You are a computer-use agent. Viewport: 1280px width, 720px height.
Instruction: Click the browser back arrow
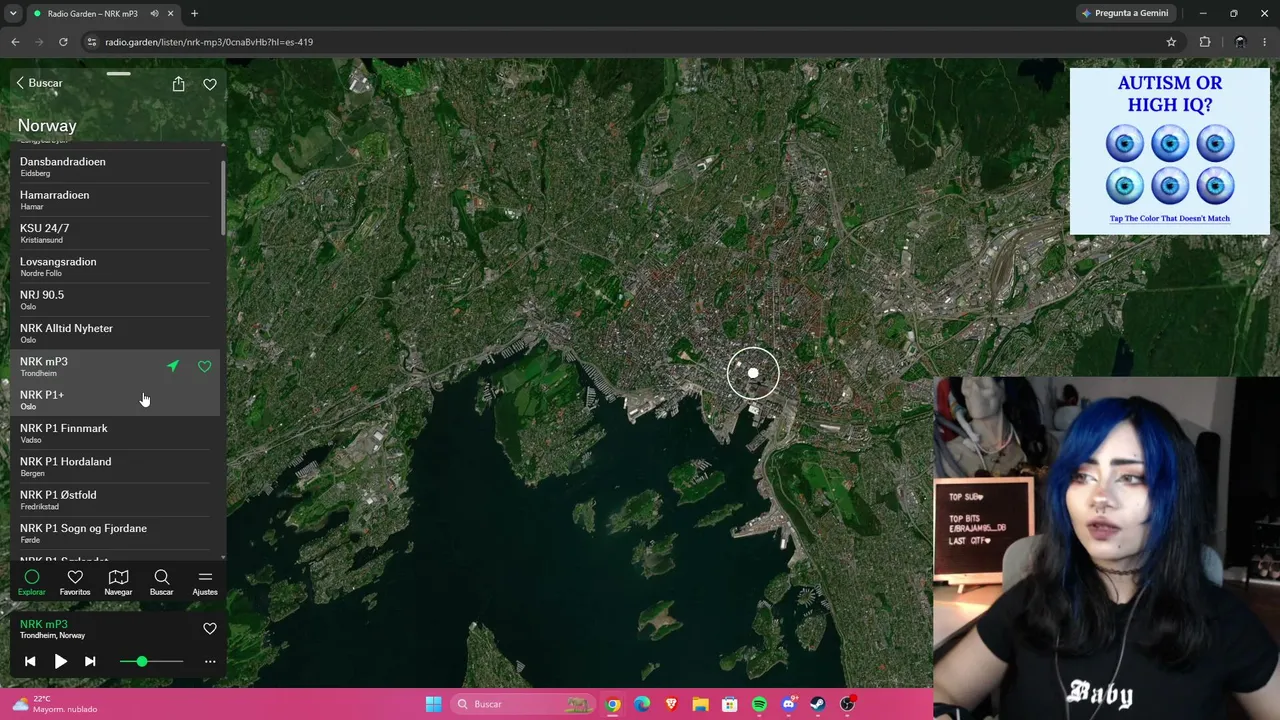(x=15, y=42)
